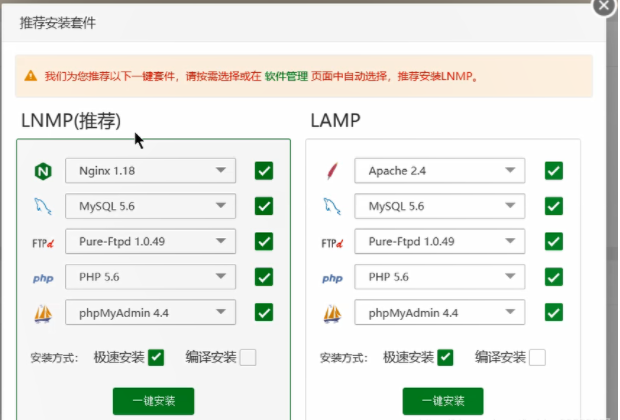The image size is (620, 420).
Task: Click the MySQL dolphin icon in LNMP
Action: click(x=42, y=206)
